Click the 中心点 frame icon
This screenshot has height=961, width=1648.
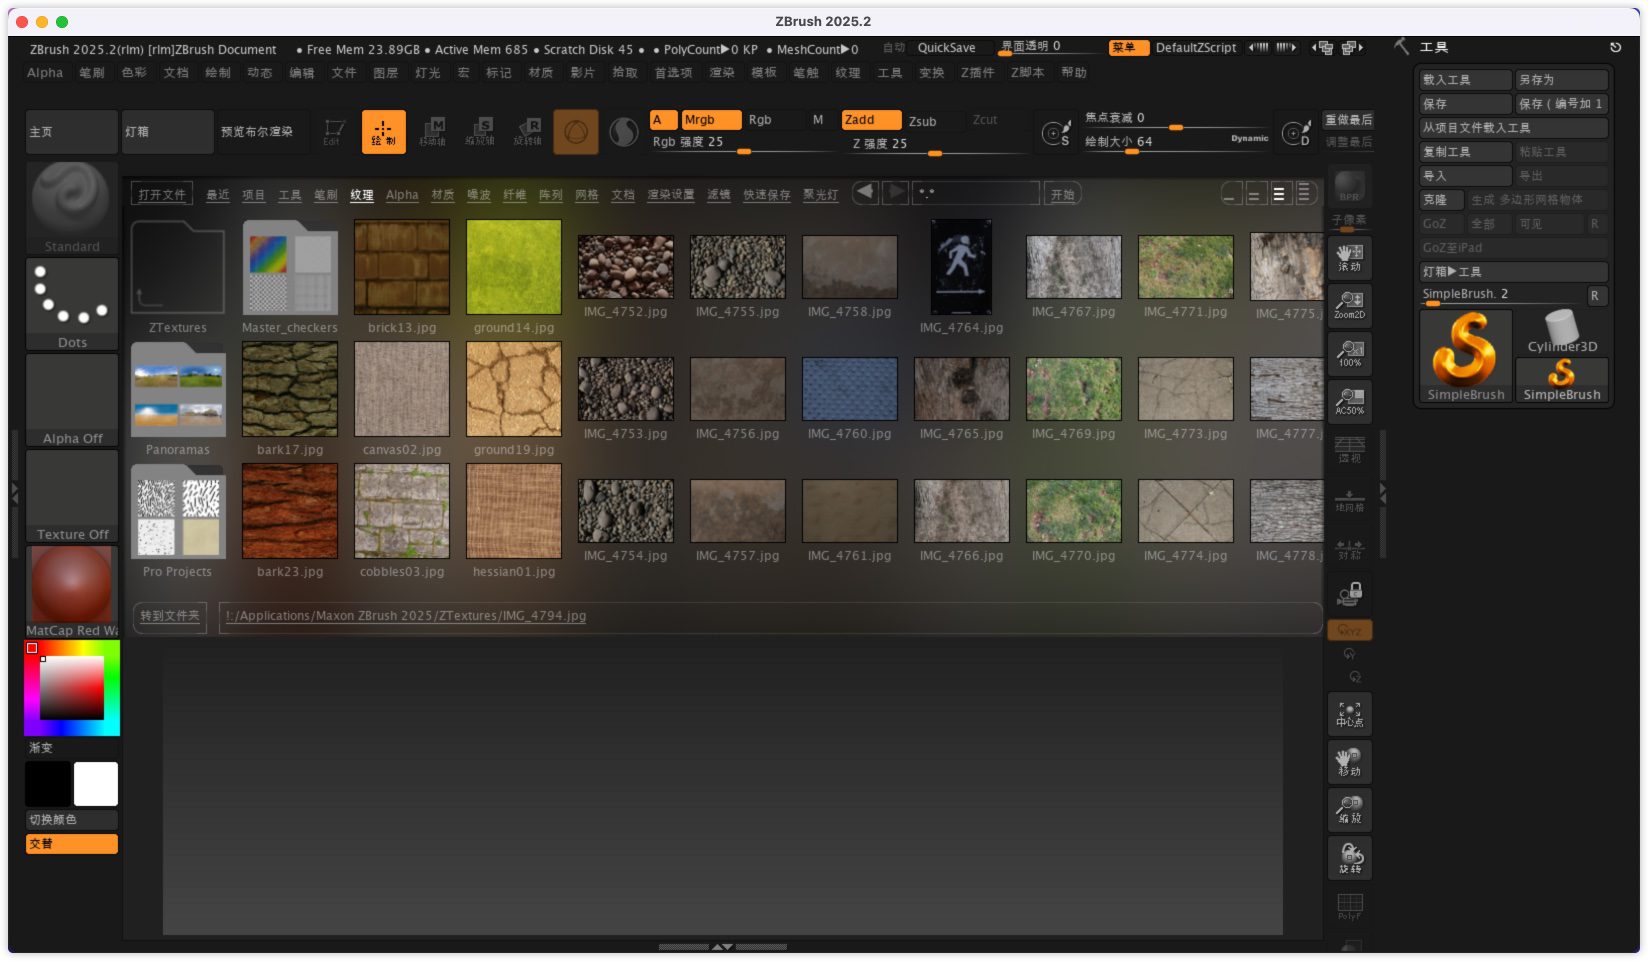click(1349, 714)
